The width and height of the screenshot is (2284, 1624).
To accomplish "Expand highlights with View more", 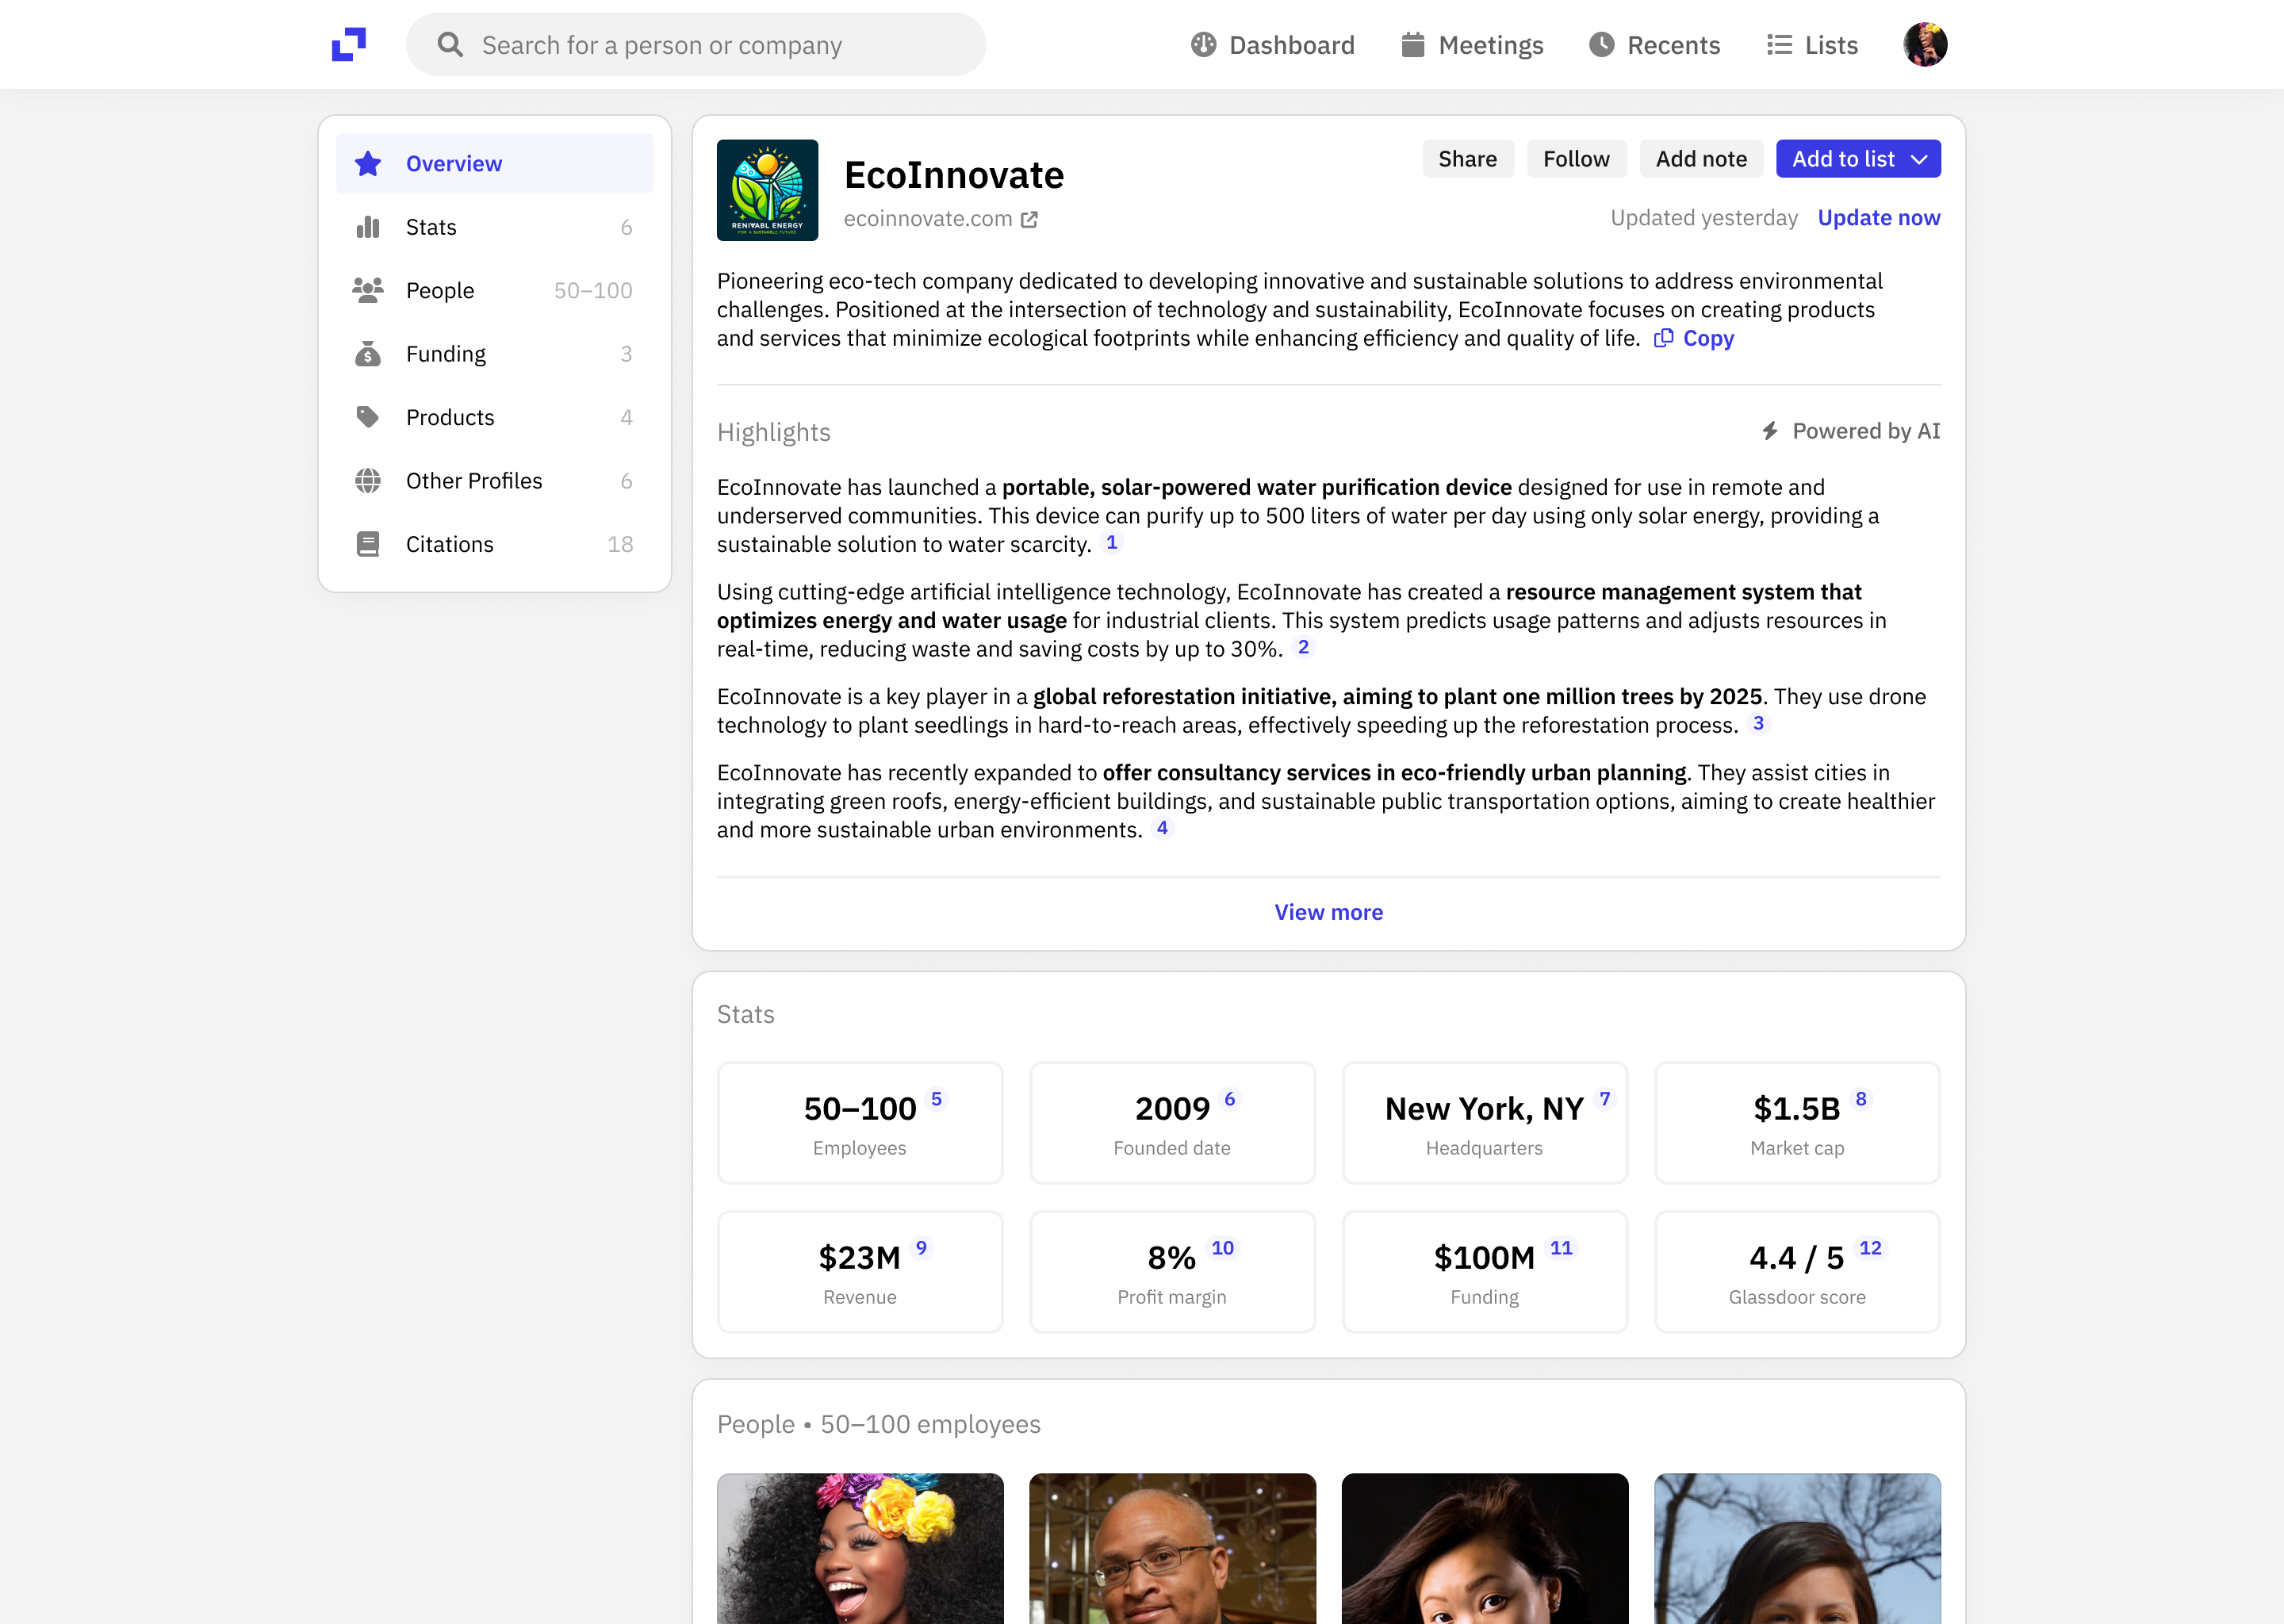I will coord(1328,912).
